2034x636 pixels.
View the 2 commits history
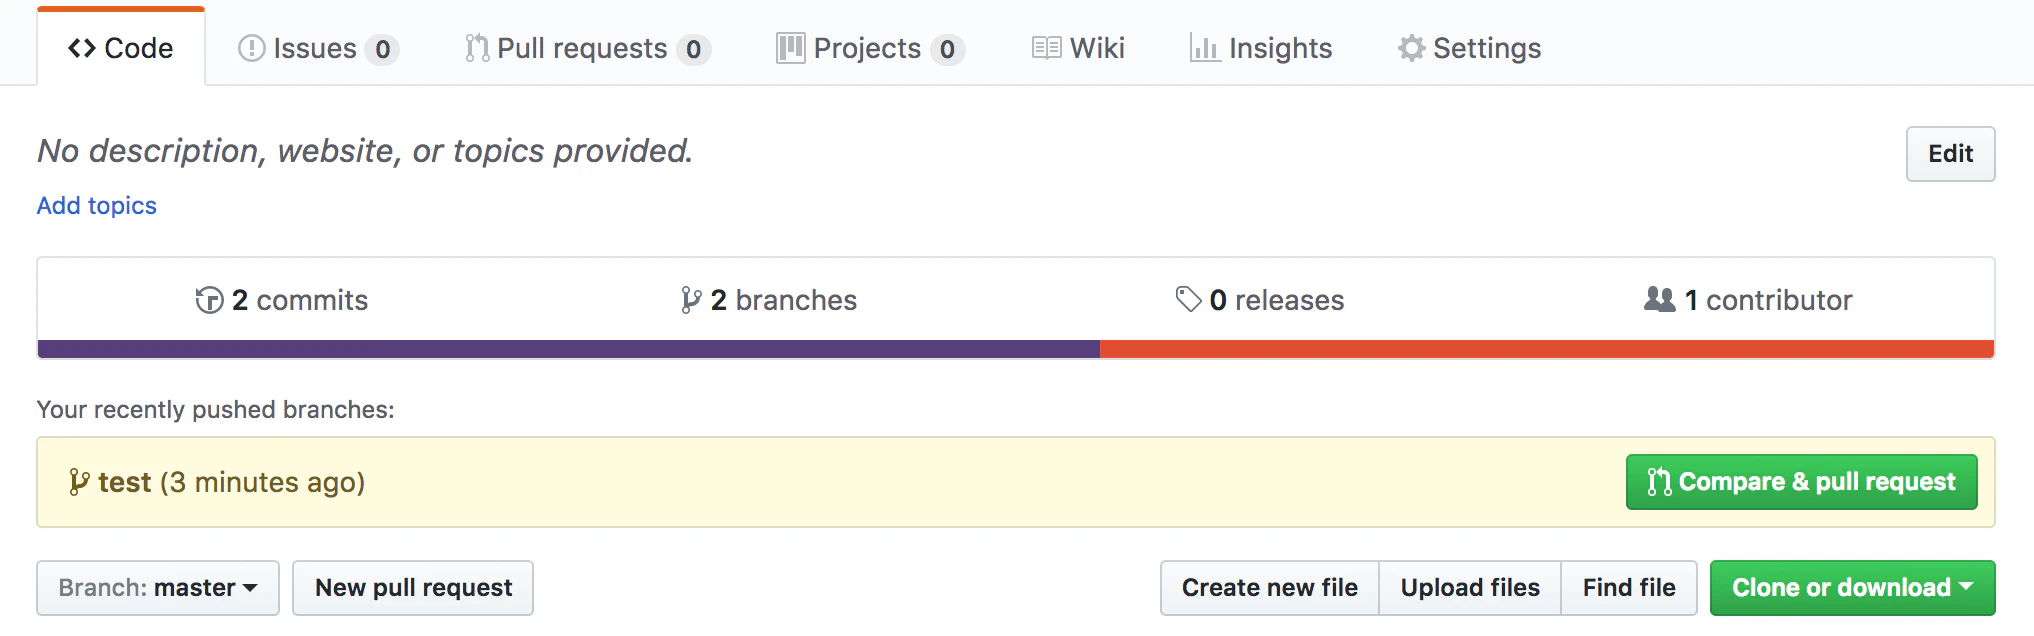(282, 300)
